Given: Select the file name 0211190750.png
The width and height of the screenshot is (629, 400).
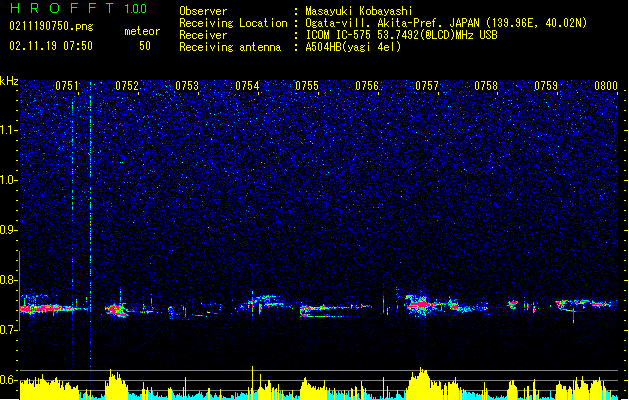Looking at the screenshot, I should click(x=51, y=26).
